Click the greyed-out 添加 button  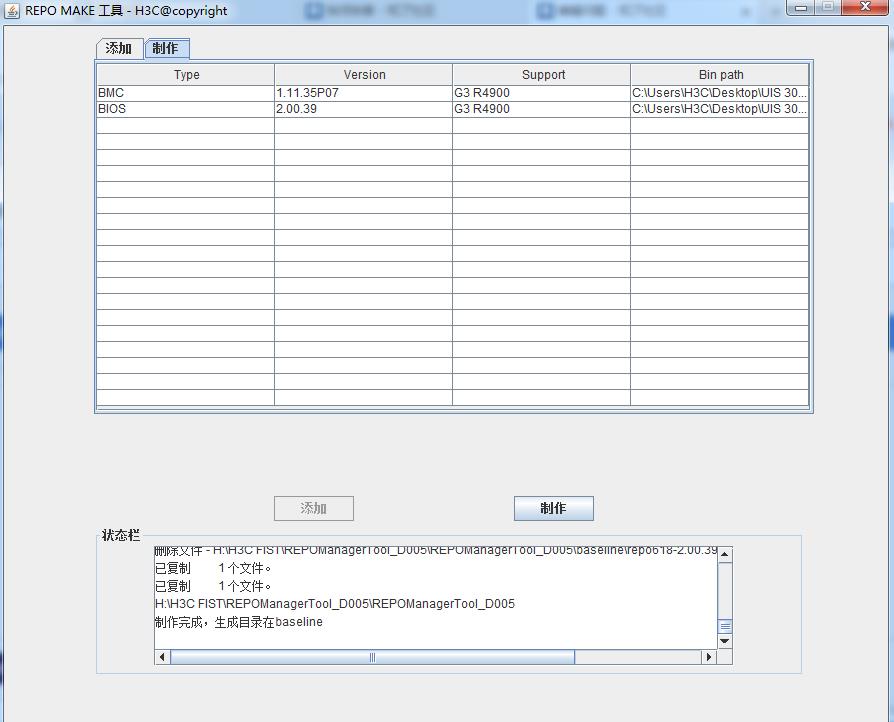(314, 508)
